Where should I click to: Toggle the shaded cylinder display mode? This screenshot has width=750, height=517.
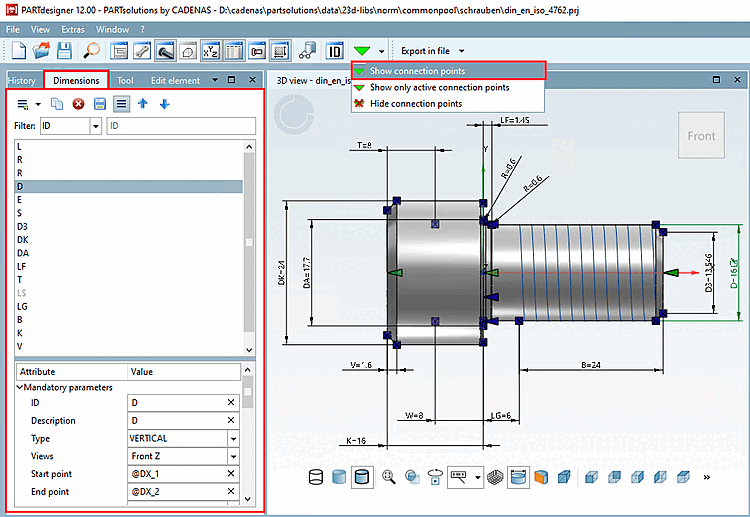(x=338, y=478)
